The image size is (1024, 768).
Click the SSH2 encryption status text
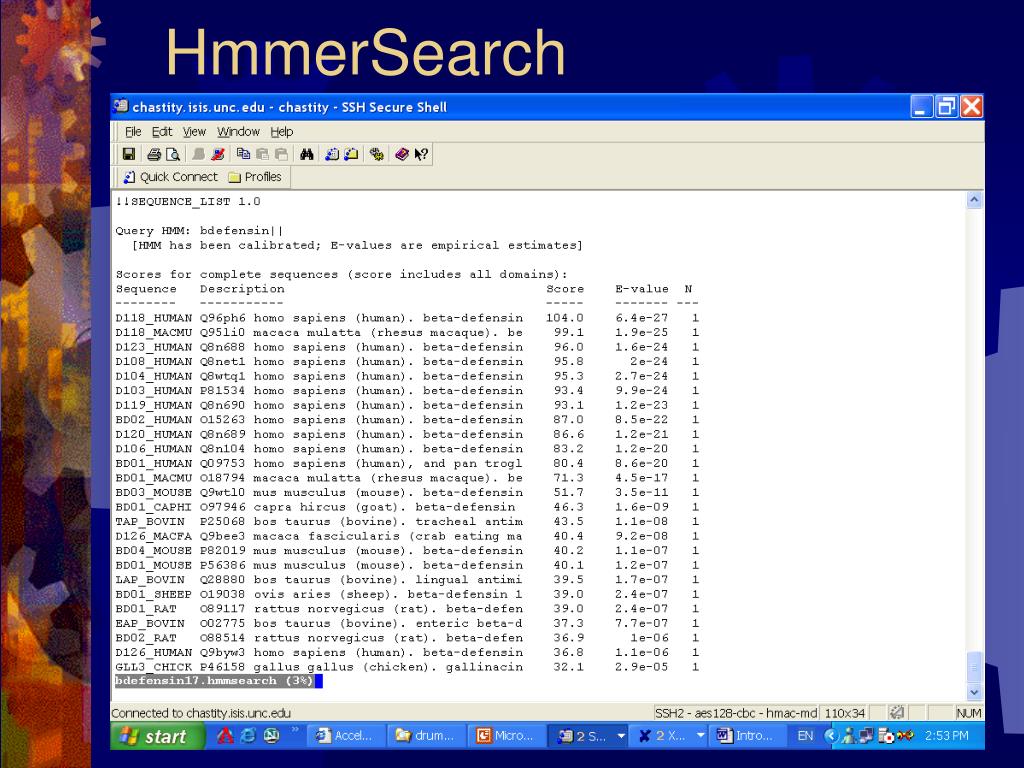click(x=736, y=713)
